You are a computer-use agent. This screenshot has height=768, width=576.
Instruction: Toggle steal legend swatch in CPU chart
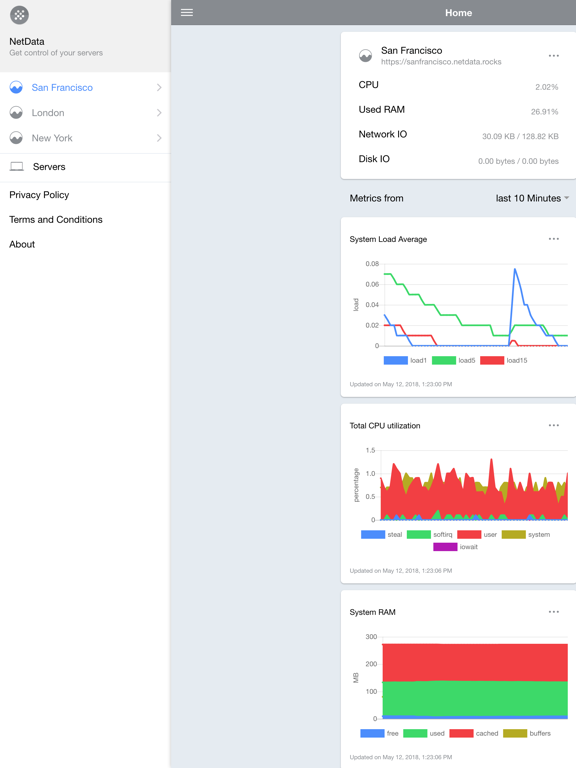(373, 534)
